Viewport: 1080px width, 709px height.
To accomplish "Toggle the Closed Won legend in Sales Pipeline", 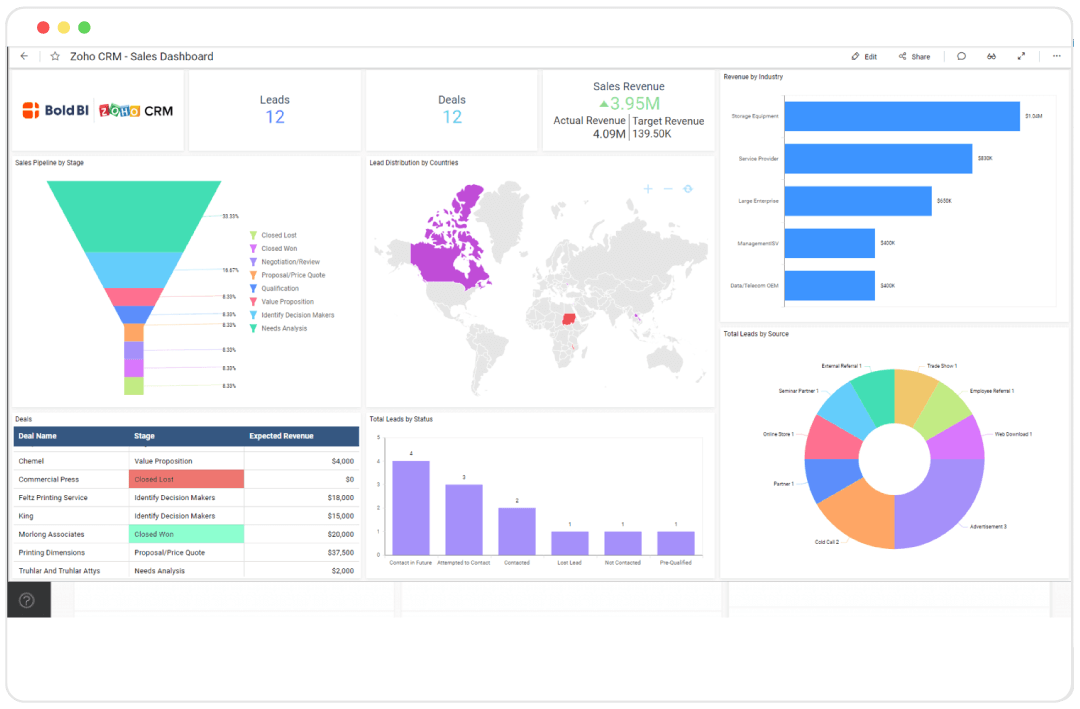I will [x=276, y=248].
